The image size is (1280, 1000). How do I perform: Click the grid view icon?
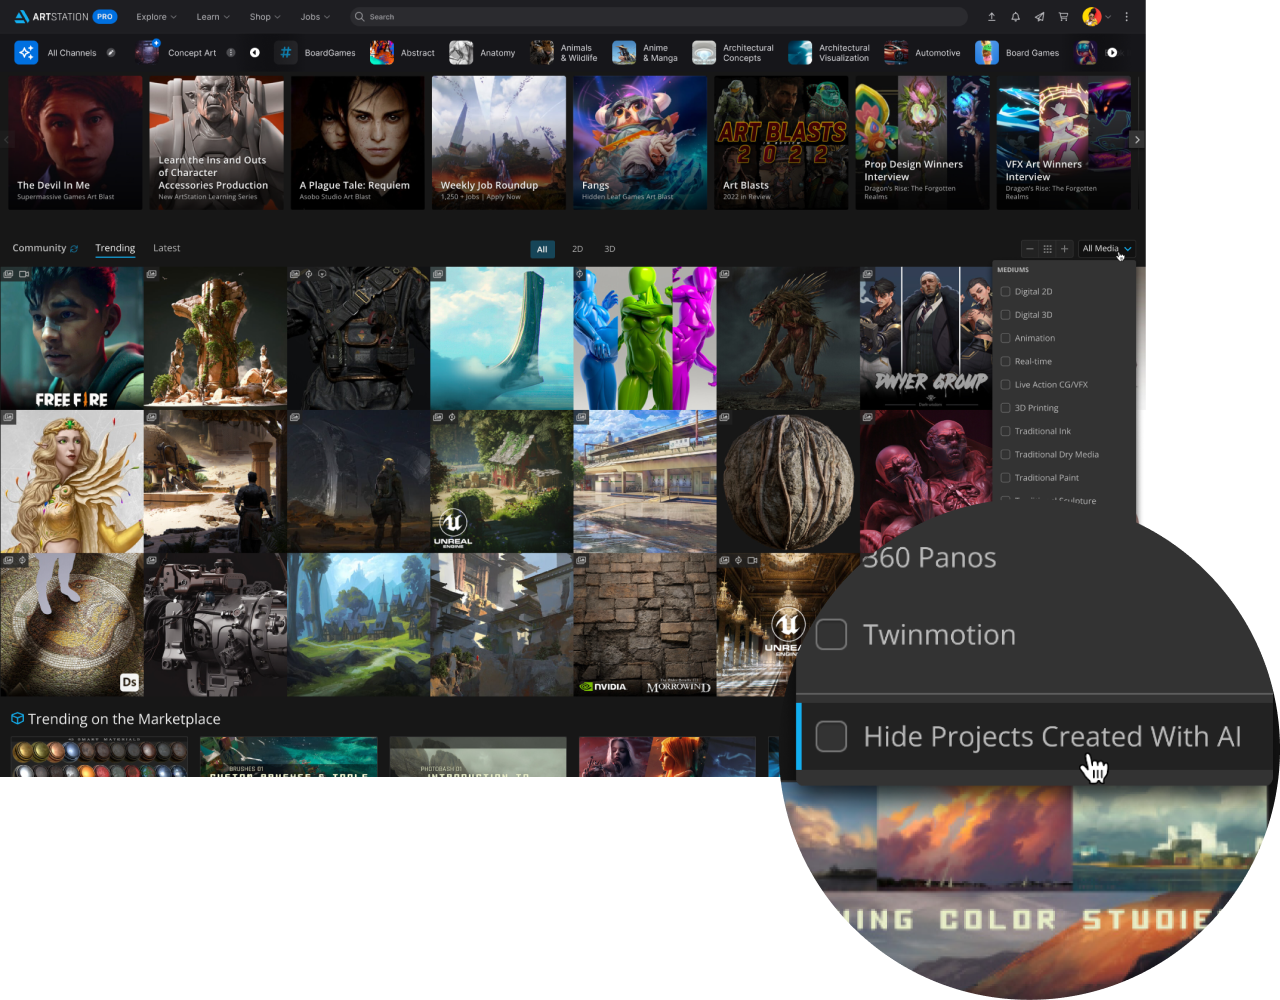1047,248
